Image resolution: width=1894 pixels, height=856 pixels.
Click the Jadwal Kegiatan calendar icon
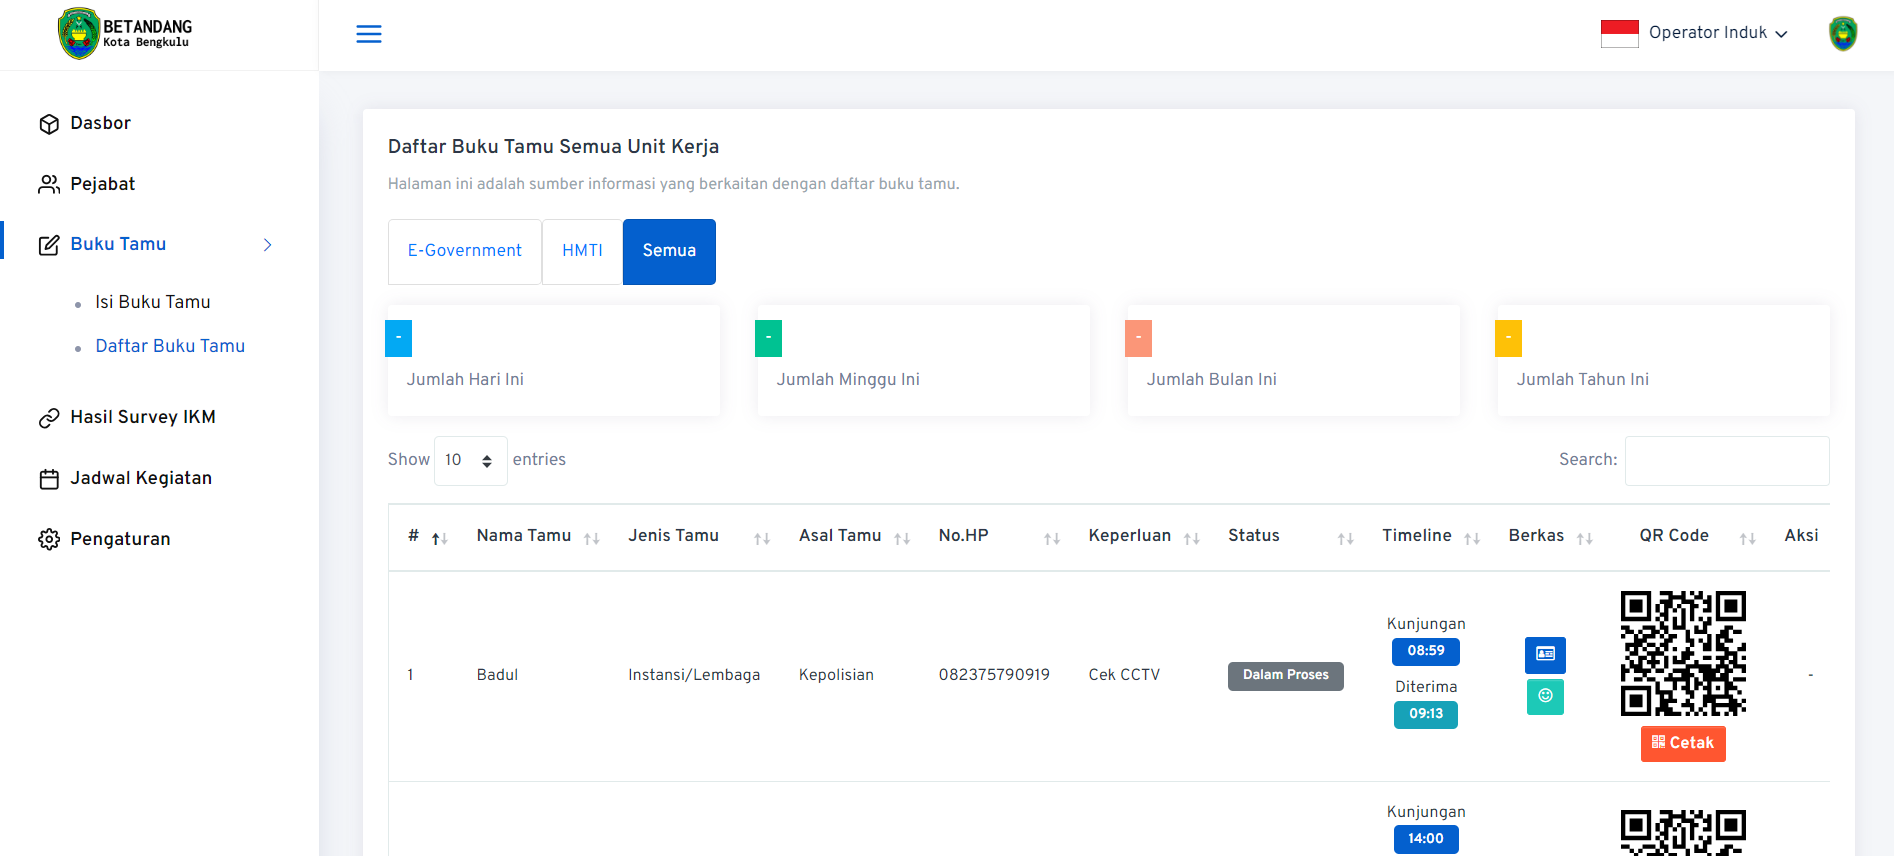coord(49,479)
